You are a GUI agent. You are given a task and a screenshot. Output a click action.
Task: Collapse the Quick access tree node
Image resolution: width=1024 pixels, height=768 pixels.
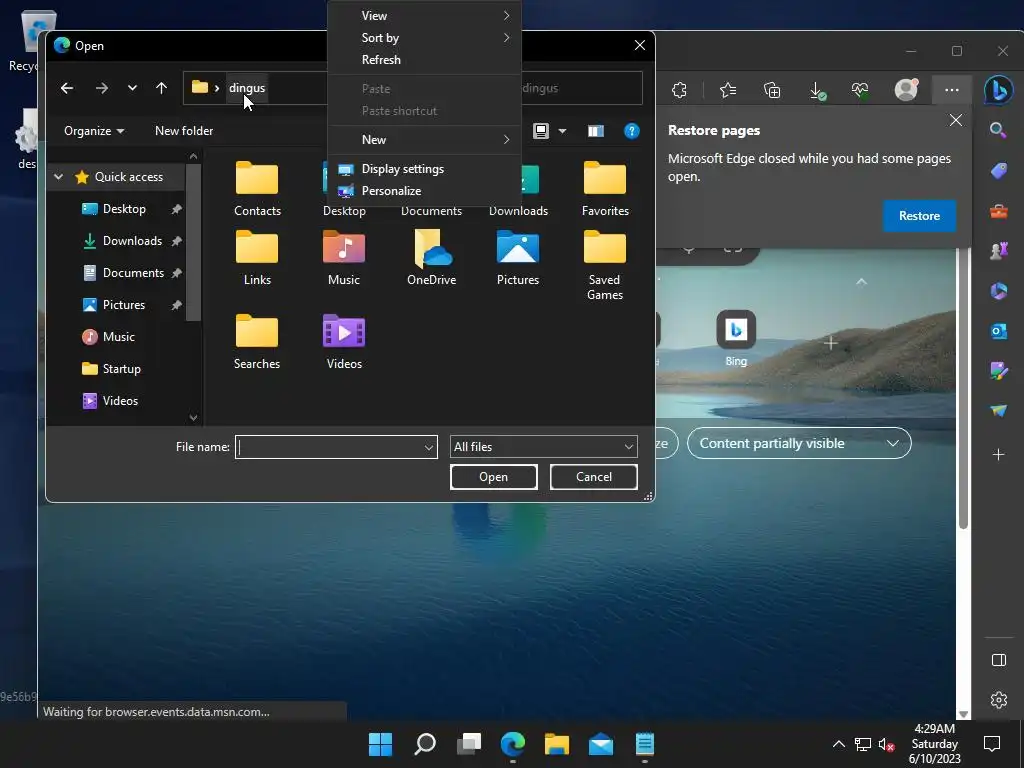pyautogui.click(x=58, y=176)
